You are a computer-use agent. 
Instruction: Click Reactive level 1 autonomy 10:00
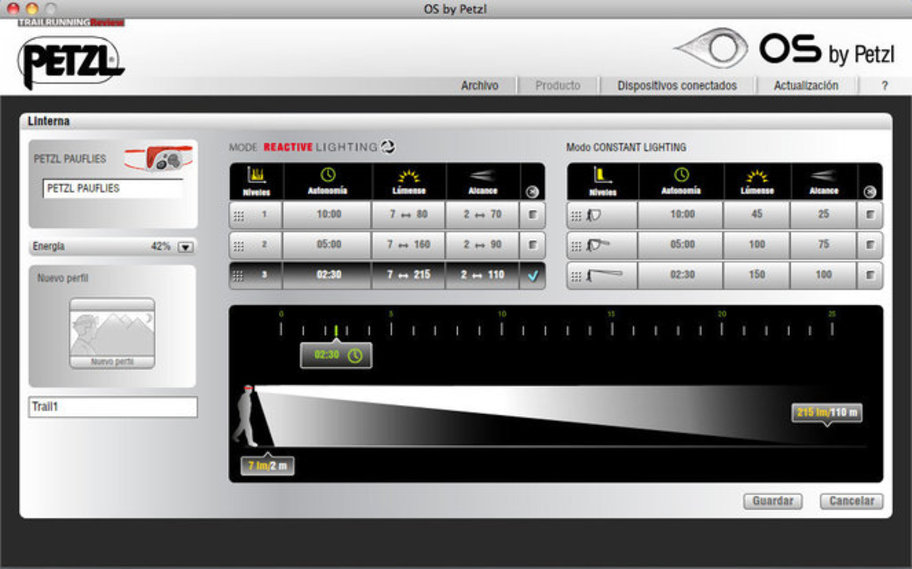pyautogui.click(x=328, y=215)
